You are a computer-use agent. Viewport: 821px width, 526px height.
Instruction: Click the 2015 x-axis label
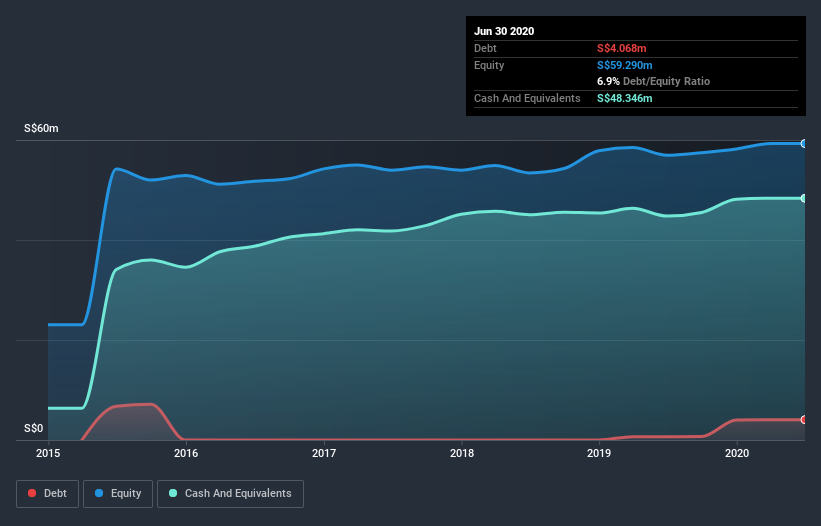pyautogui.click(x=48, y=453)
